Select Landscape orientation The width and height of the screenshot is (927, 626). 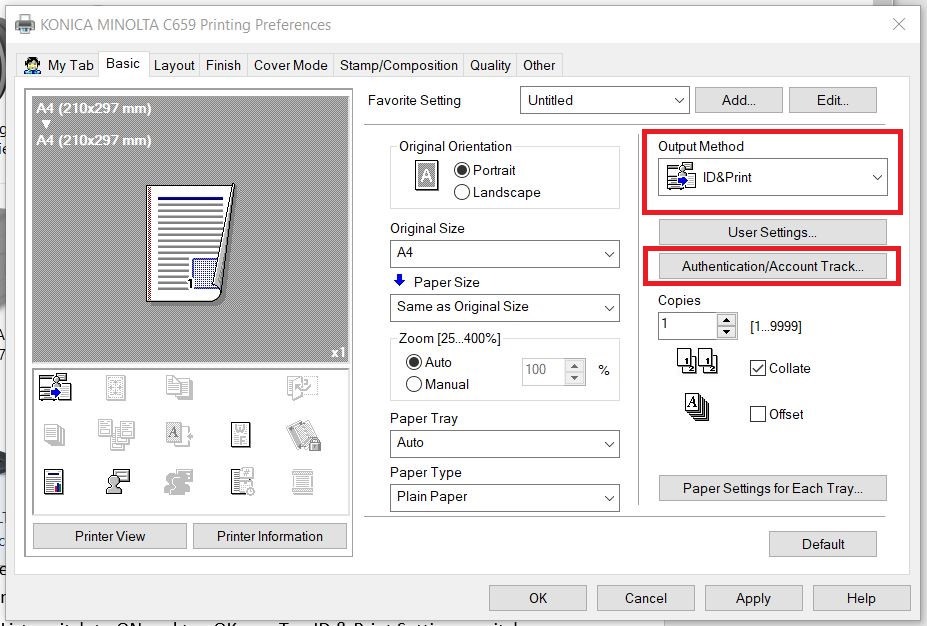tap(462, 192)
